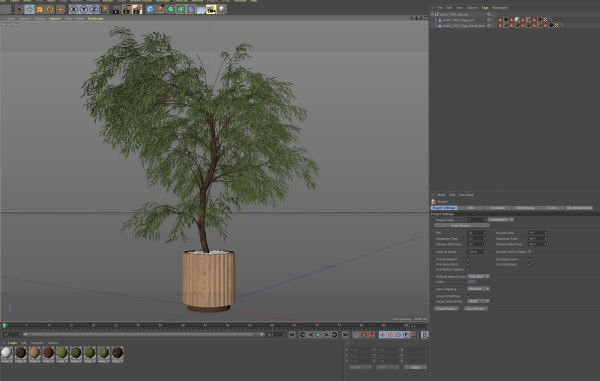Screen dimensions: 600x381
Task: Add a Cube primitive object
Action: click(x=150, y=9)
